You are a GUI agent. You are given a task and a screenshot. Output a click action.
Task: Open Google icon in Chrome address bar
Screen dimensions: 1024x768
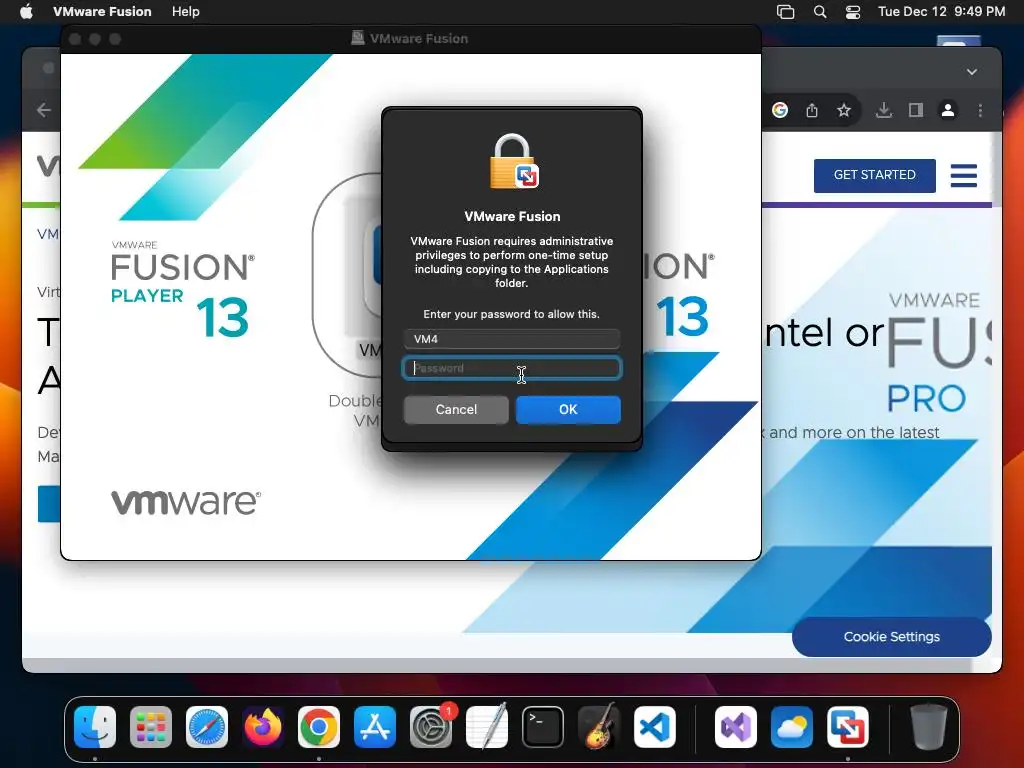point(780,110)
